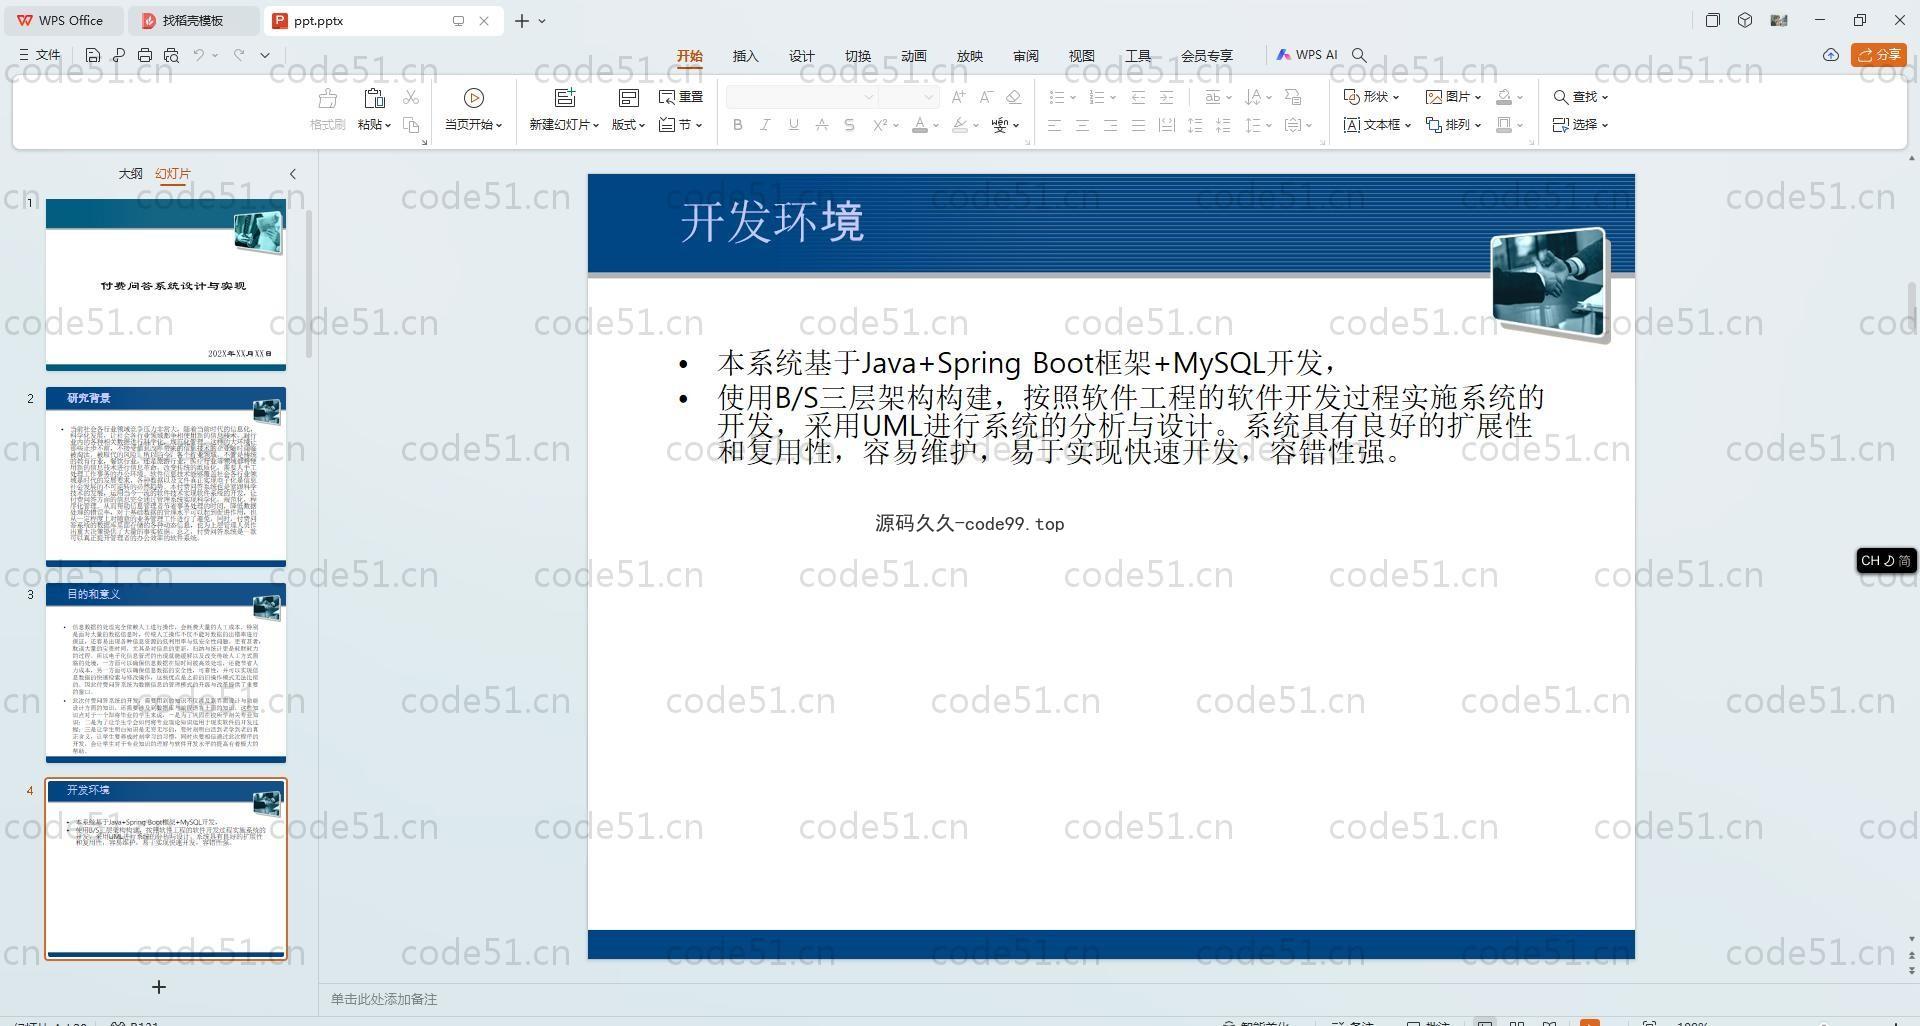Switch to the Design (设计) tab
Screen dimensions: 1920x1026
pyautogui.click(x=802, y=56)
